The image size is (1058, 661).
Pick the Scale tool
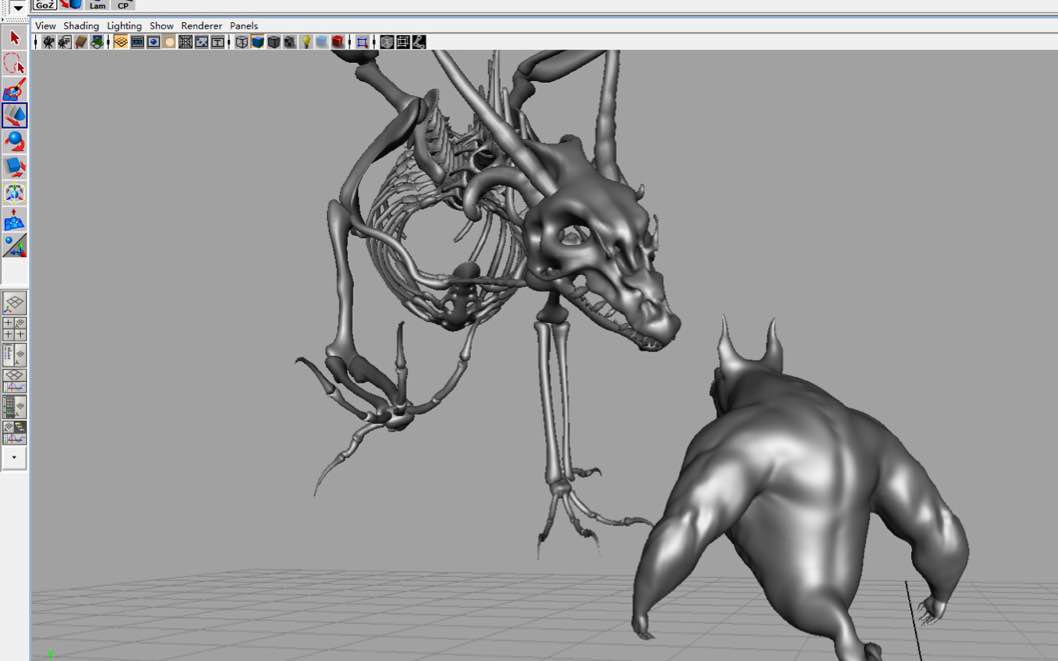click(x=15, y=167)
